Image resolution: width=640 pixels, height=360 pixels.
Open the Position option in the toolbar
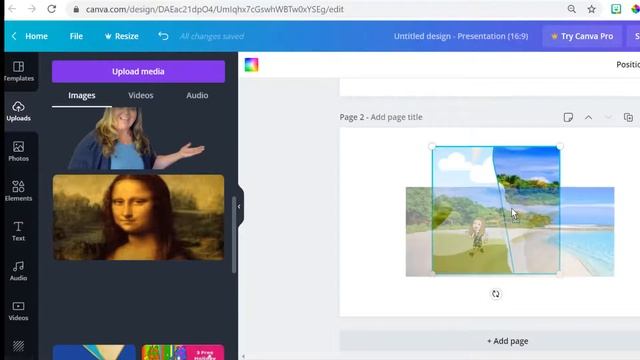click(628, 64)
